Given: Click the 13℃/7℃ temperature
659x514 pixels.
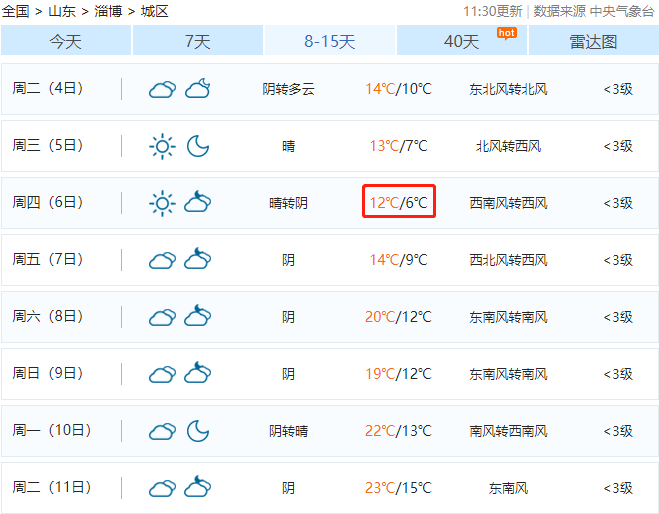Looking at the screenshot, I should (398, 146).
